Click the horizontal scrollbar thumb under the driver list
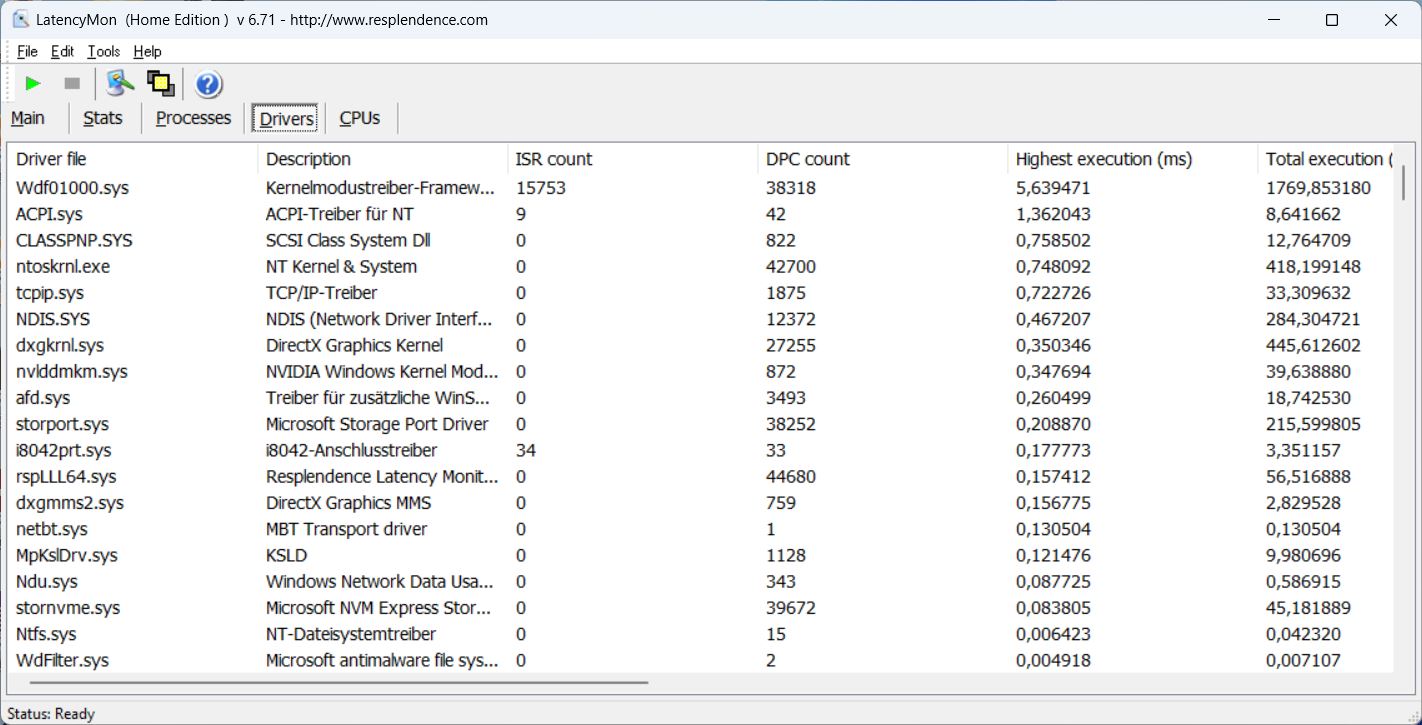This screenshot has height=725, width=1422. 339,683
